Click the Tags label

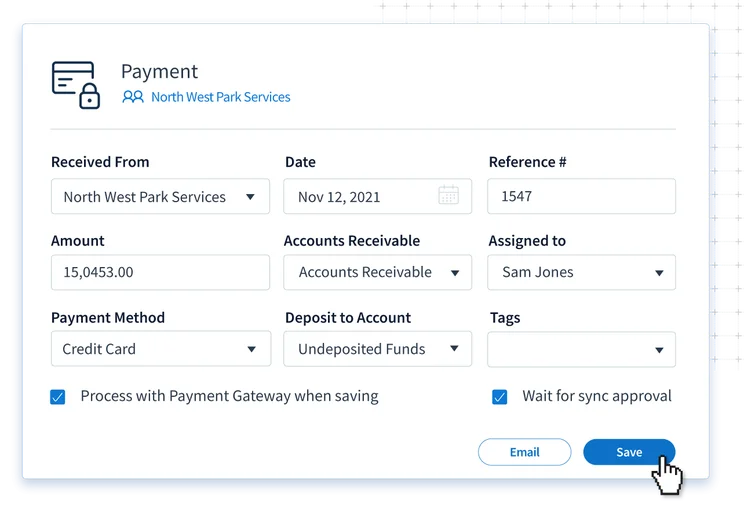pyautogui.click(x=505, y=318)
